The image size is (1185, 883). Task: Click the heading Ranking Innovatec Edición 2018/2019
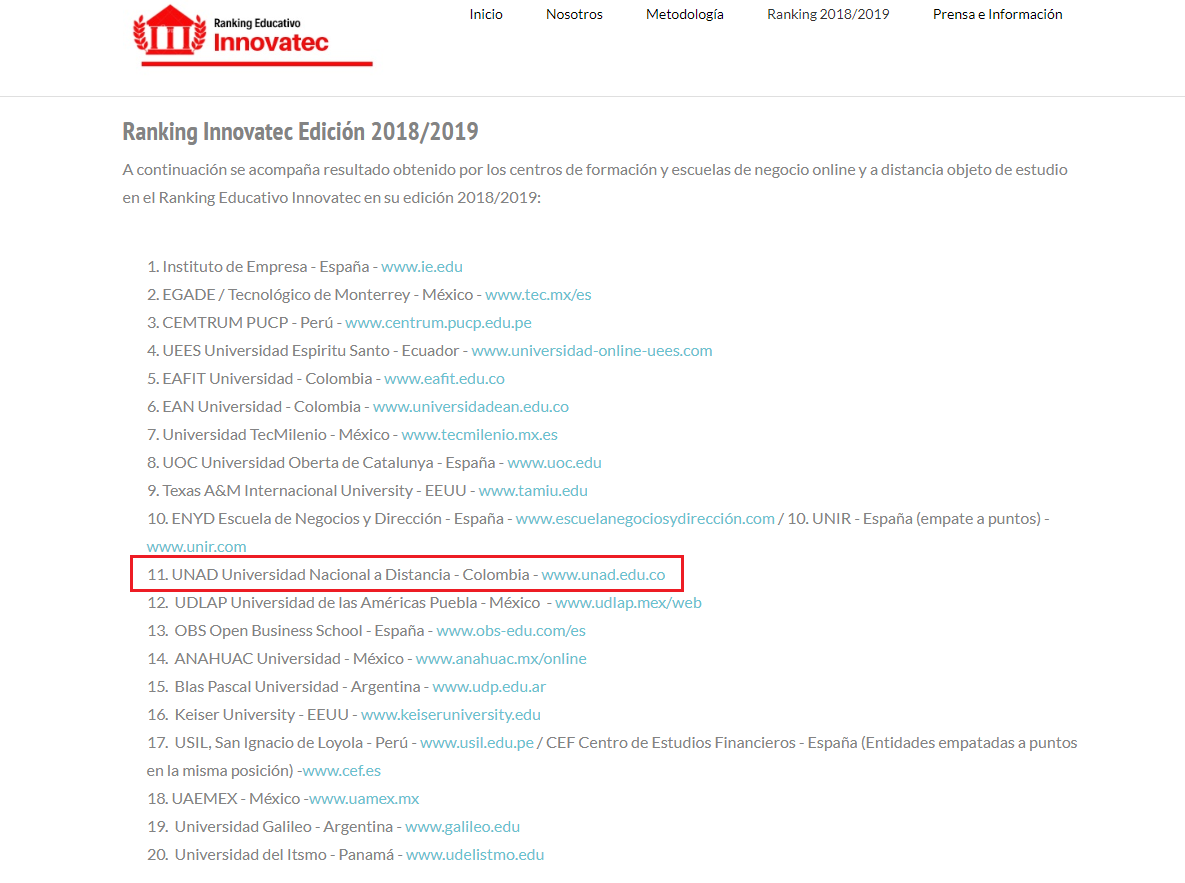[x=300, y=131]
